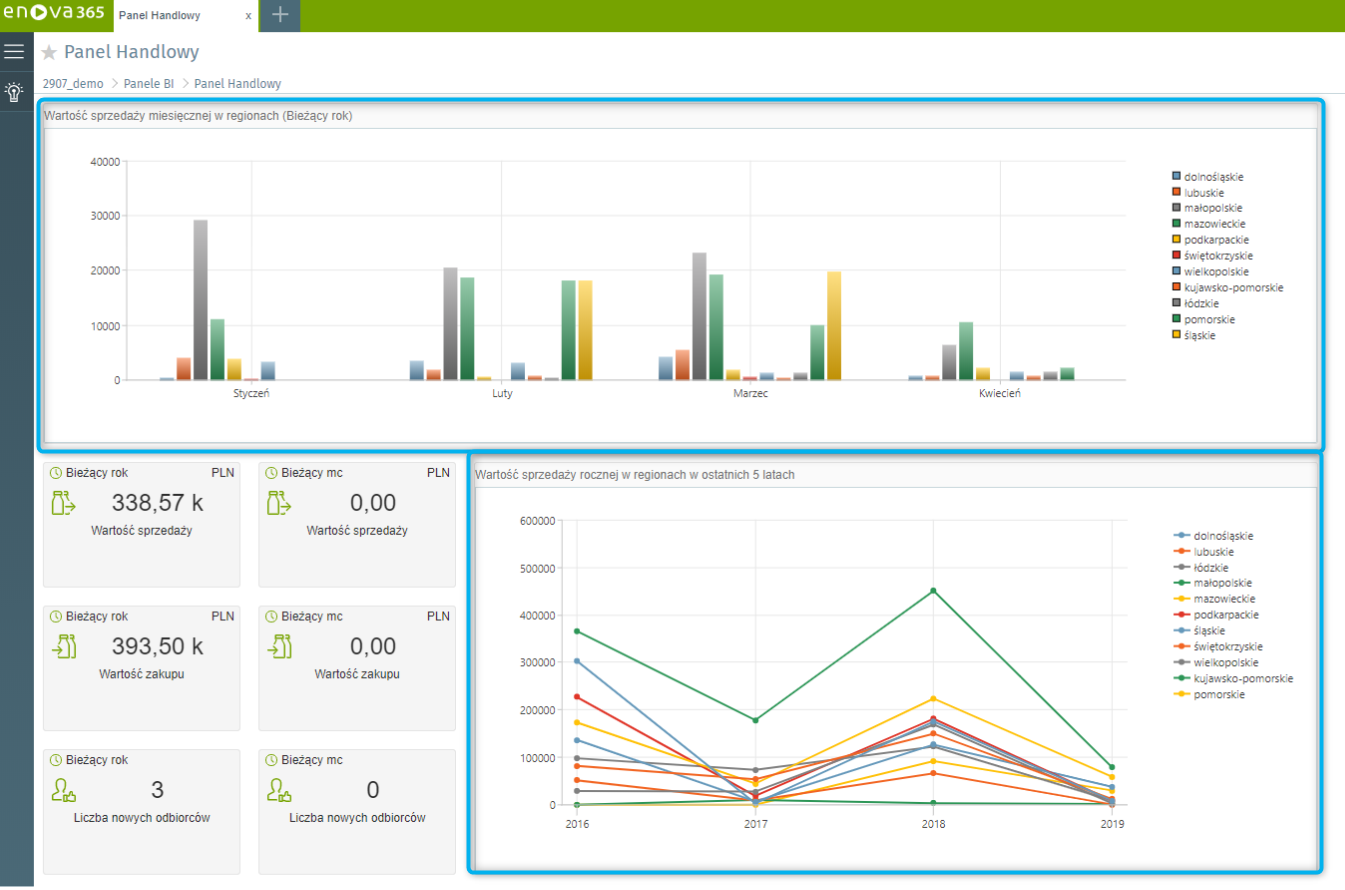1345x890 pixels.
Task: Click the monthly new customers icon
Action: 280,790
